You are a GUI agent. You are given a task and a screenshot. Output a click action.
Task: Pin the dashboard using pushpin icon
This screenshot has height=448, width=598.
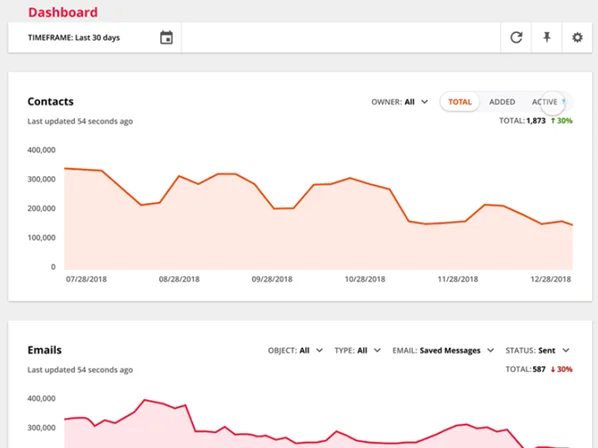pos(547,37)
